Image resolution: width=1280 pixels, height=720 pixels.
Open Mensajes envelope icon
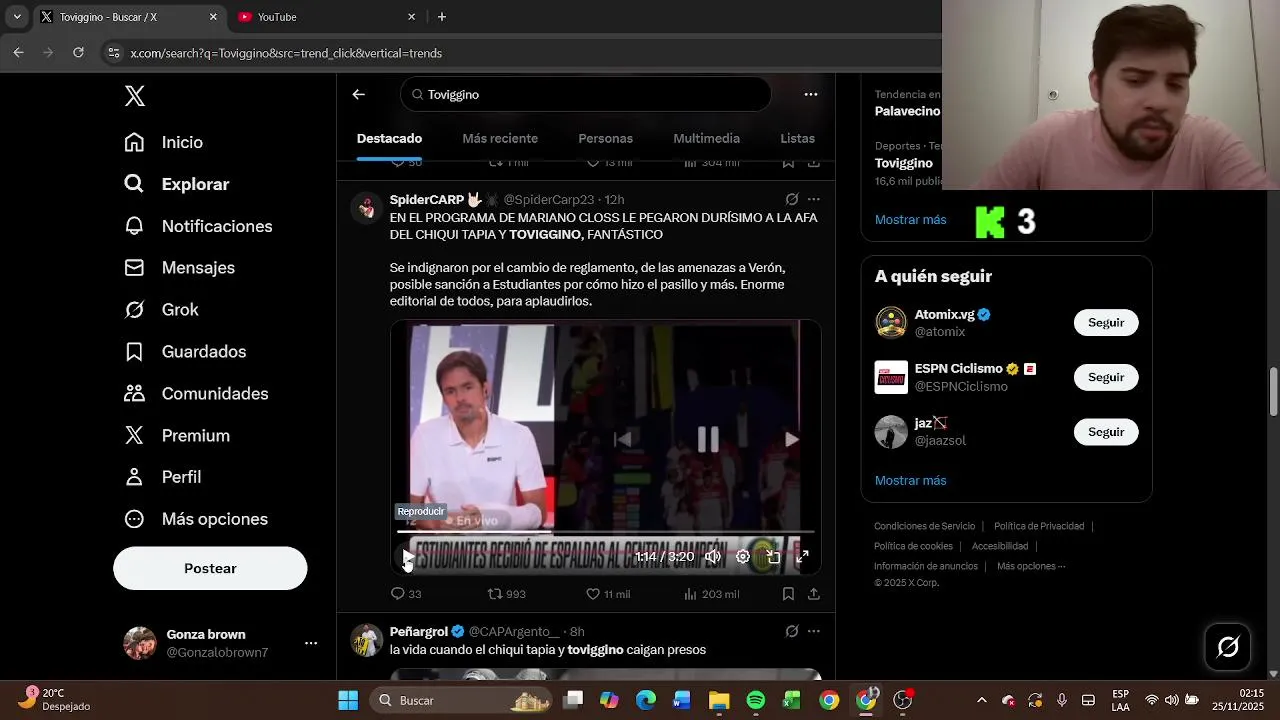pos(134,268)
